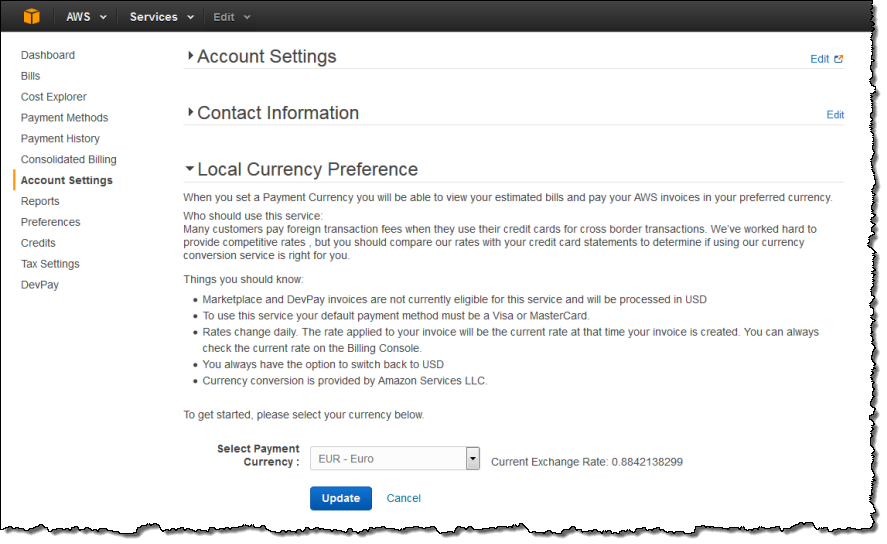Click Edit link for Account Settings
This screenshot has width=887, height=544.
pyautogui.click(x=819, y=59)
